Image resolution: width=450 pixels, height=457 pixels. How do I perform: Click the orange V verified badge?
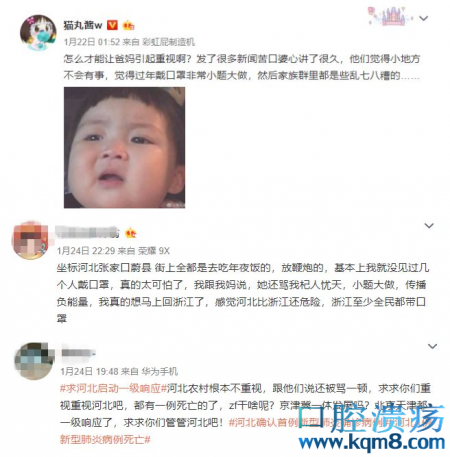[x=112, y=25]
